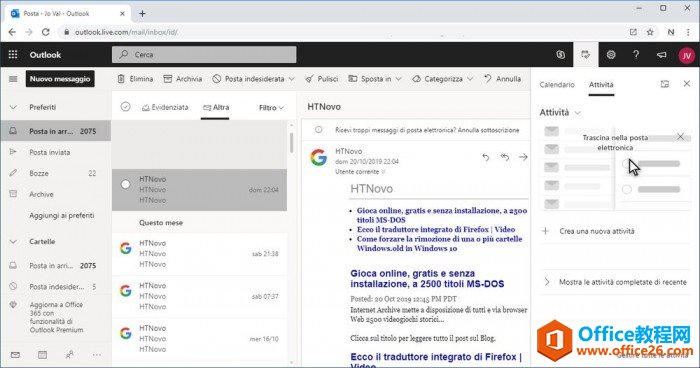
Task: Switch to the Calendario tab
Action: coord(557,84)
